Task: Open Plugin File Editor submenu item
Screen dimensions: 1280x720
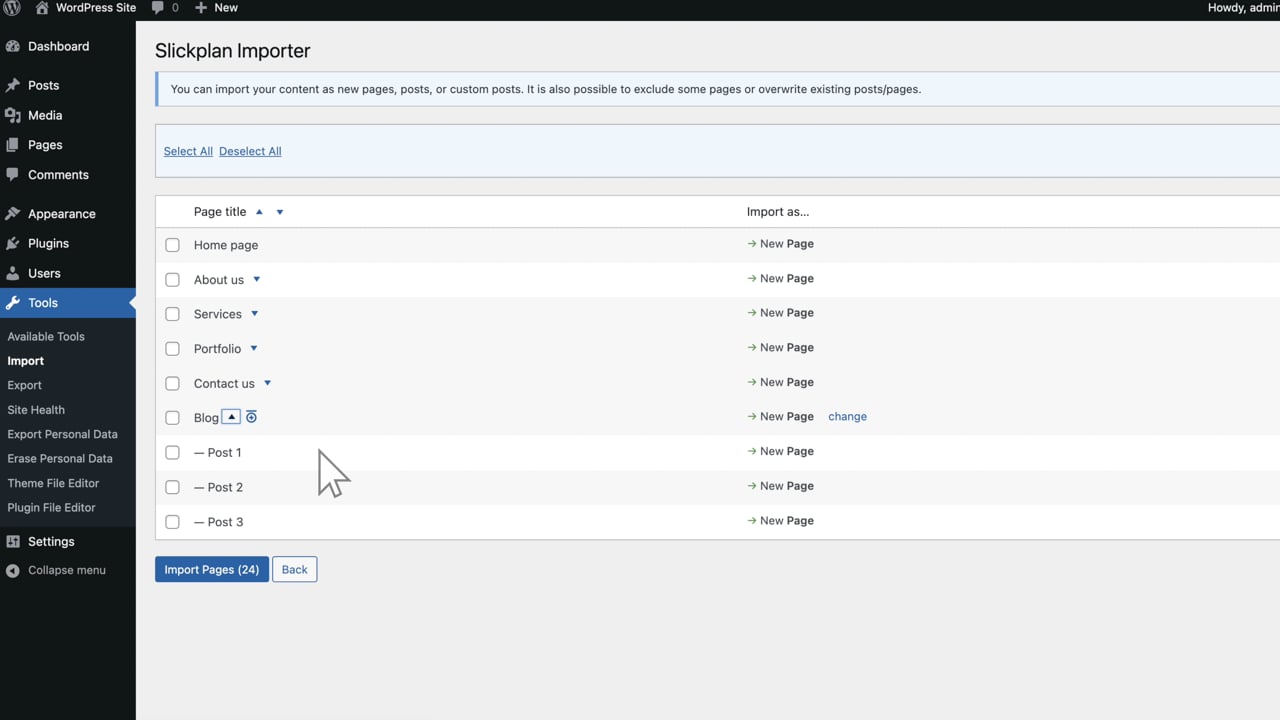Action: 51,507
